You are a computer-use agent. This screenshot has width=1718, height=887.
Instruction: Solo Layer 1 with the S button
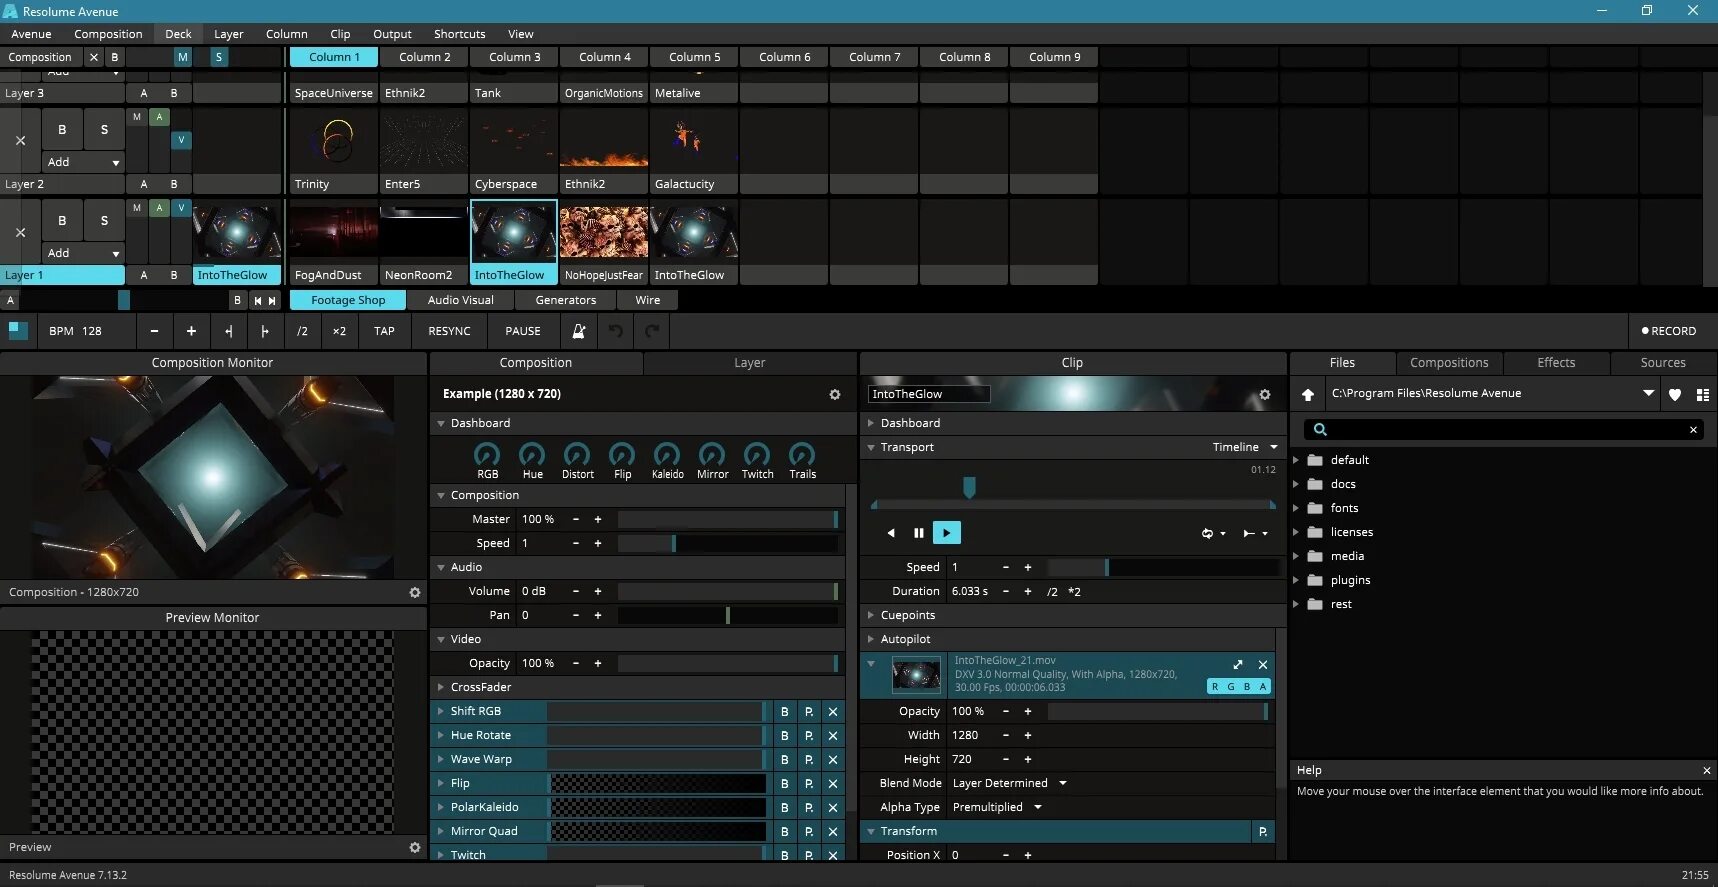click(x=104, y=220)
